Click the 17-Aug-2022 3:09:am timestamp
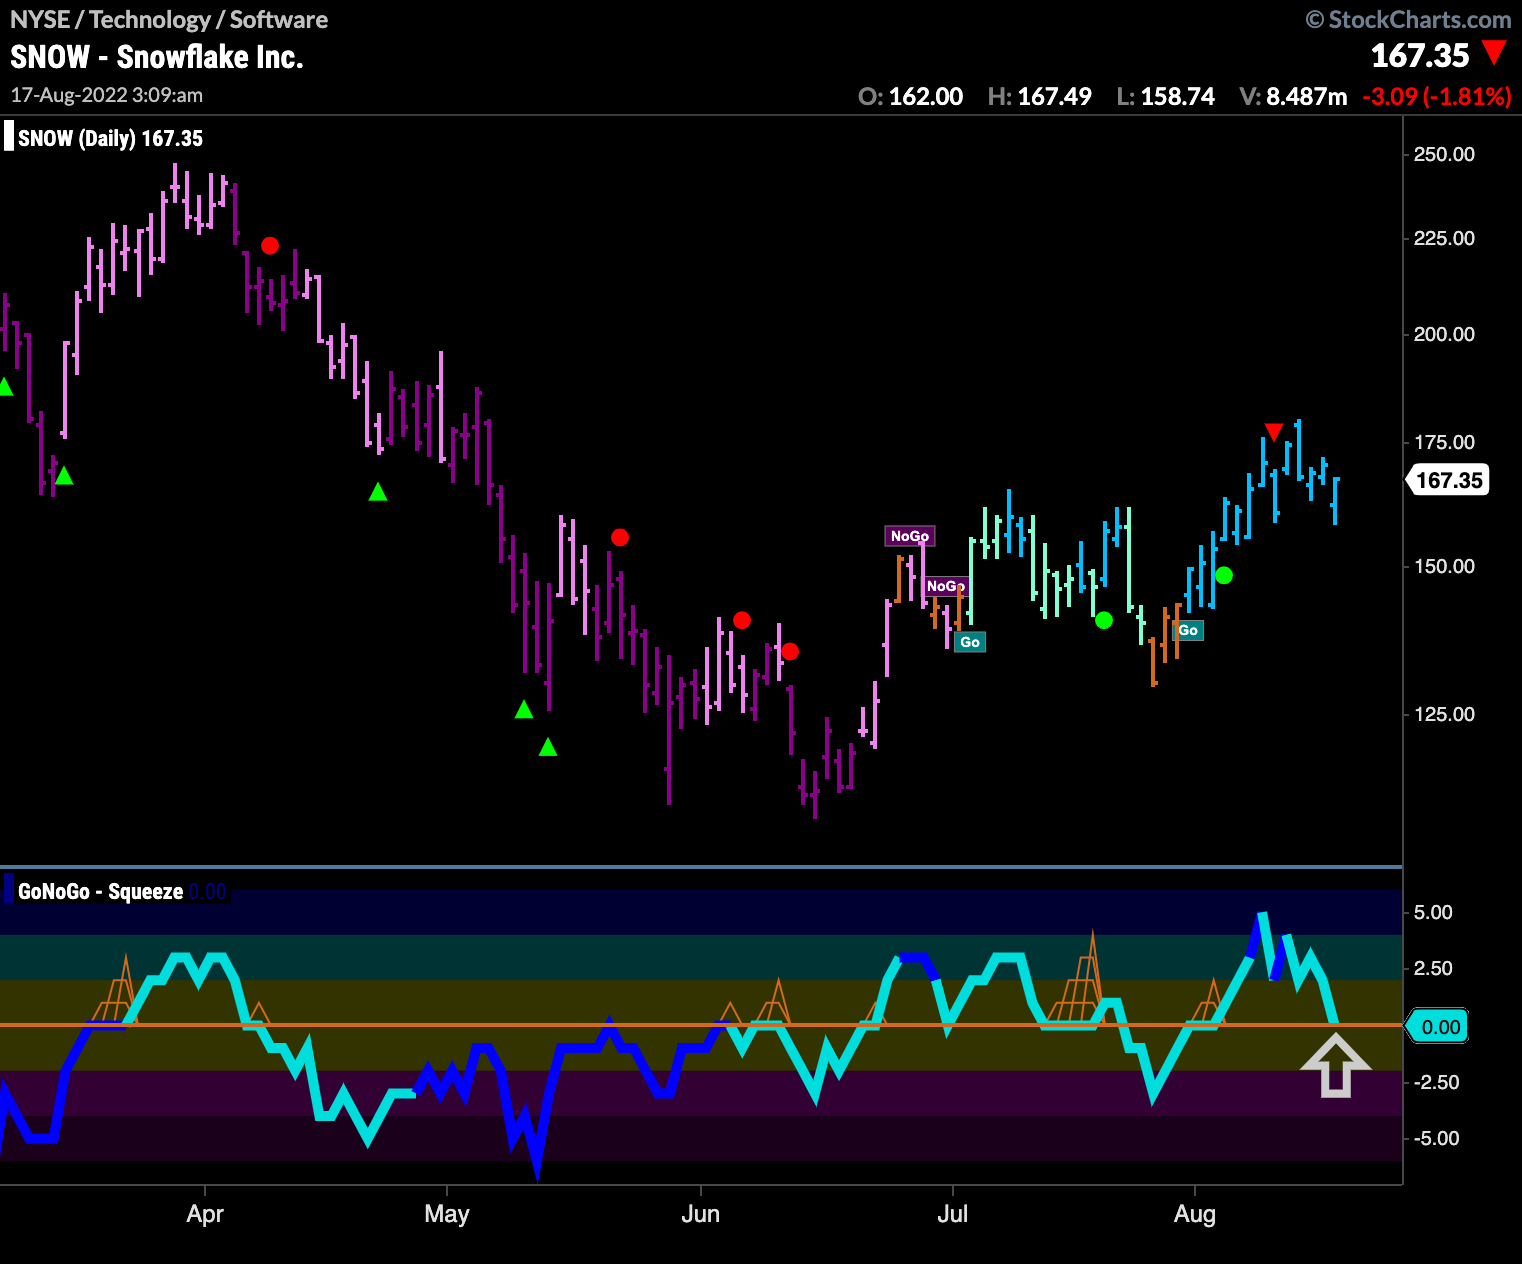The image size is (1522, 1264). point(107,95)
